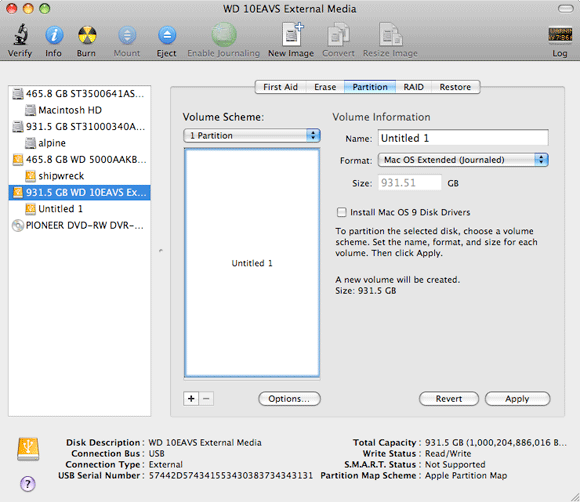The width and height of the screenshot is (580, 502).
Task: Select the PIONEER DVD-RW drive
Action: (79, 225)
